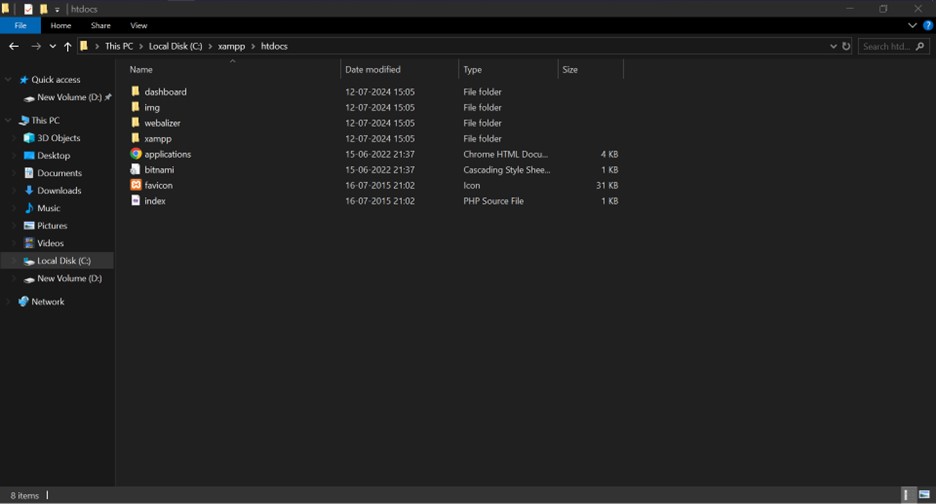936x504 pixels.
Task: Click the Refresh icon in address bar
Action: [x=847, y=46]
